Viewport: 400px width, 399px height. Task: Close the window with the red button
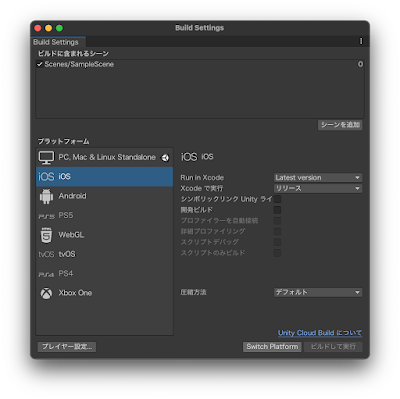pos(38,28)
